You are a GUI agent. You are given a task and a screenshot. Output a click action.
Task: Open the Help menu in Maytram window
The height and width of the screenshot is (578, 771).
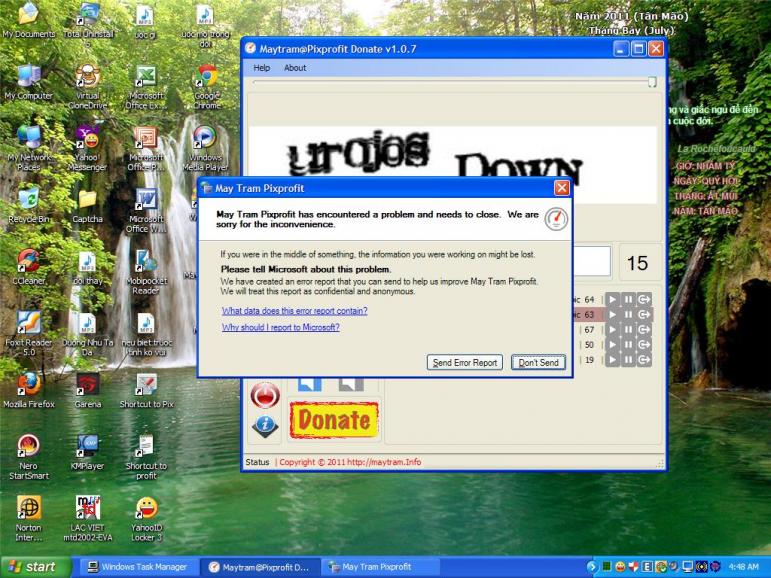tap(262, 68)
